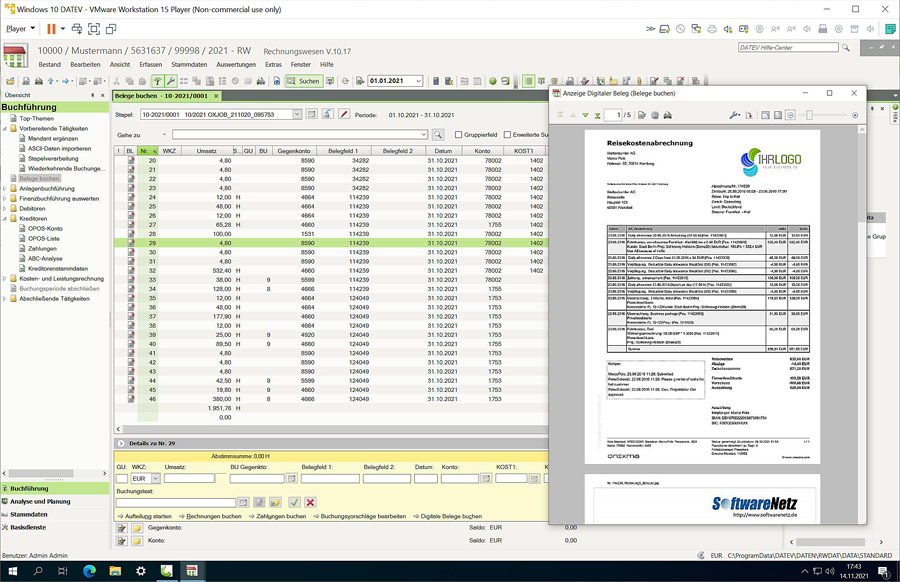Open the Stammdaten menu
900x582 pixels.
(x=189, y=64)
